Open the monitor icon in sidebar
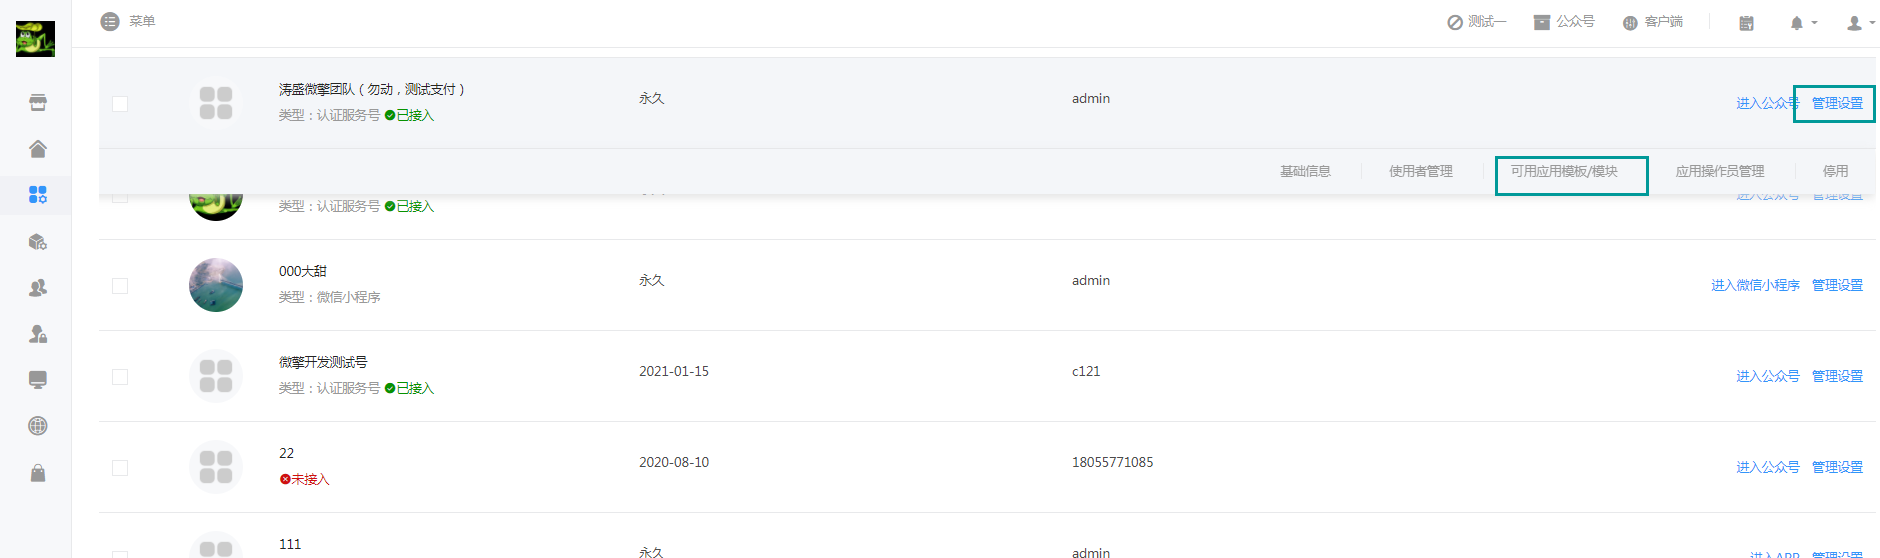This screenshot has height=558, width=1880. tap(38, 380)
